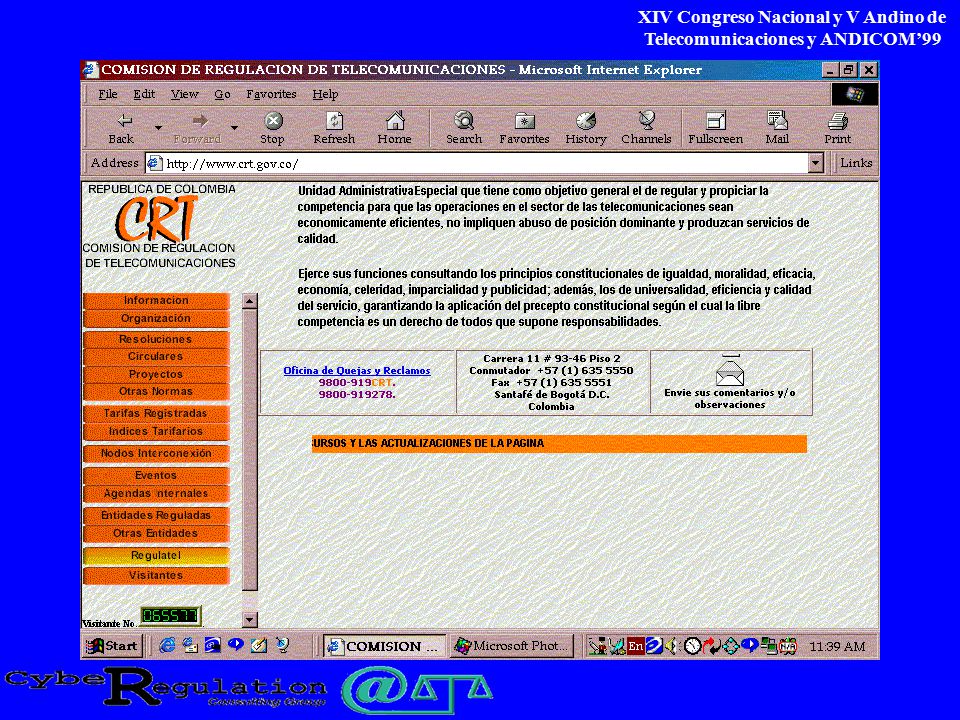This screenshot has height=720, width=960.
Task: Click 'Envie sus comentarios y/o observaciones' text
Action: (730, 399)
